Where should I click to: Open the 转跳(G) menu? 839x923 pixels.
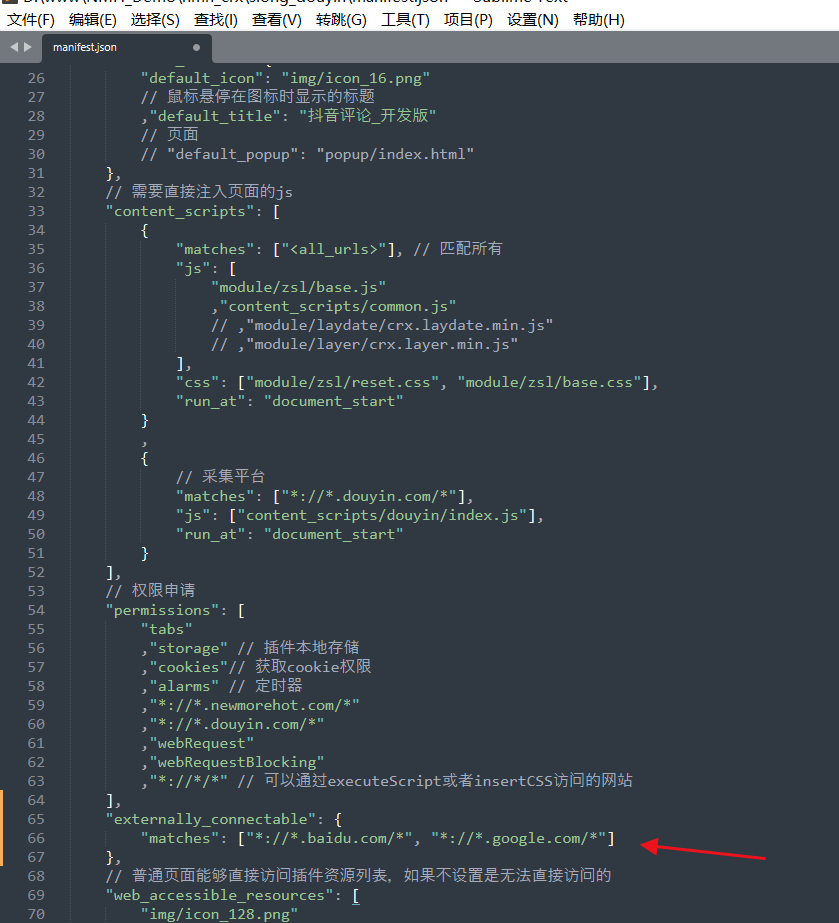(341, 20)
